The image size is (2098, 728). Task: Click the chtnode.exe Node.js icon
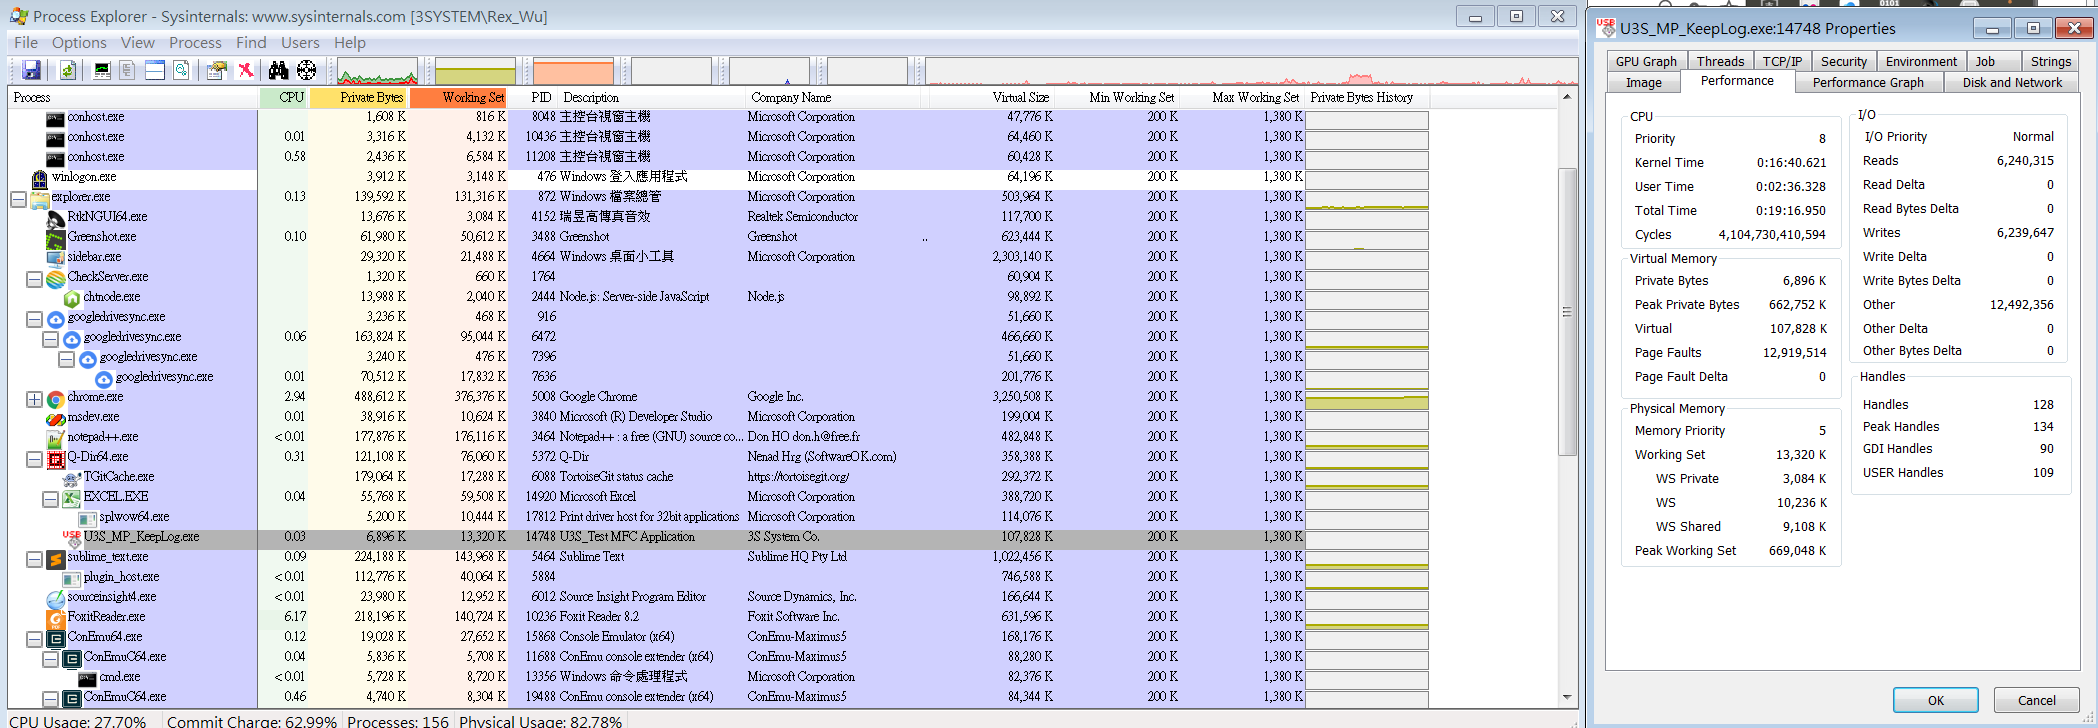click(x=72, y=297)
